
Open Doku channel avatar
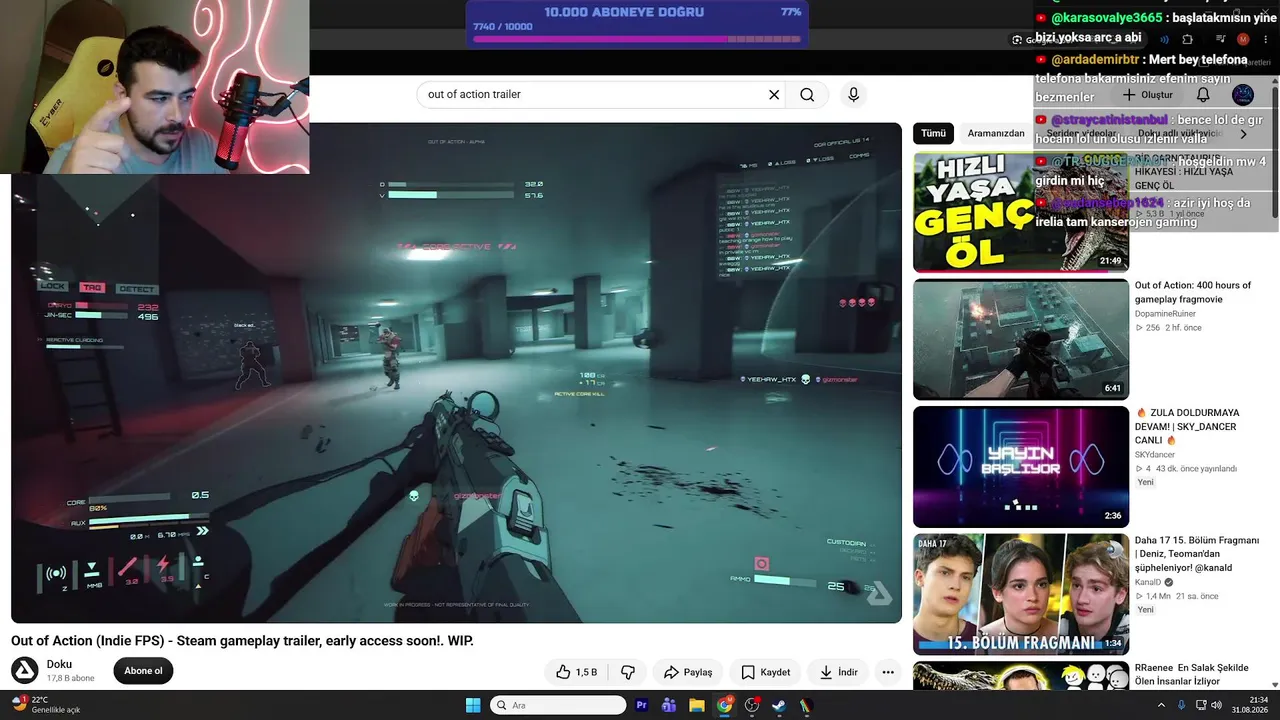tap(25, 671)
